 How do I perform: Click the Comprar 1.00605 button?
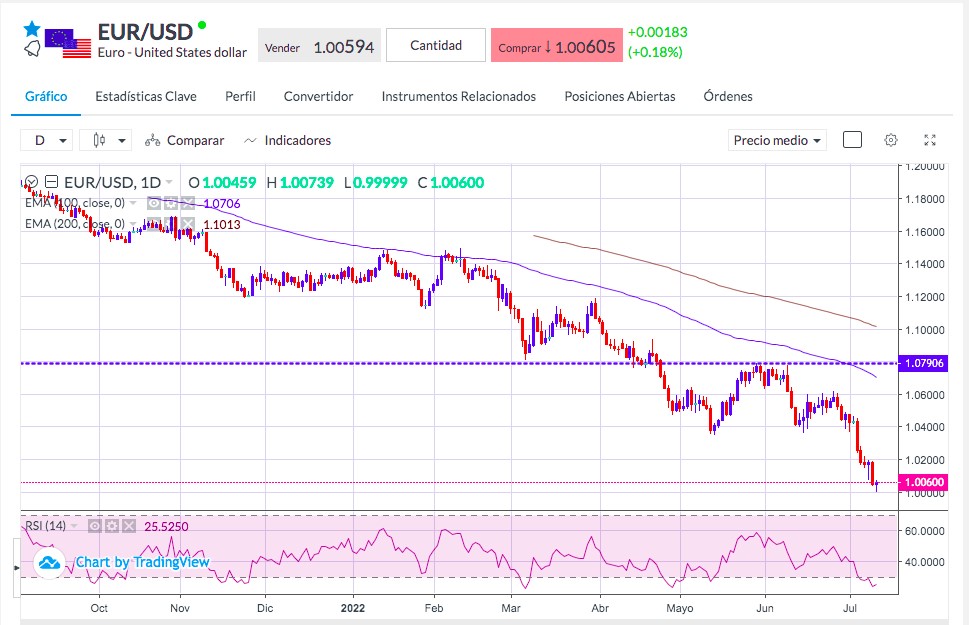click(x=556, y=47)
